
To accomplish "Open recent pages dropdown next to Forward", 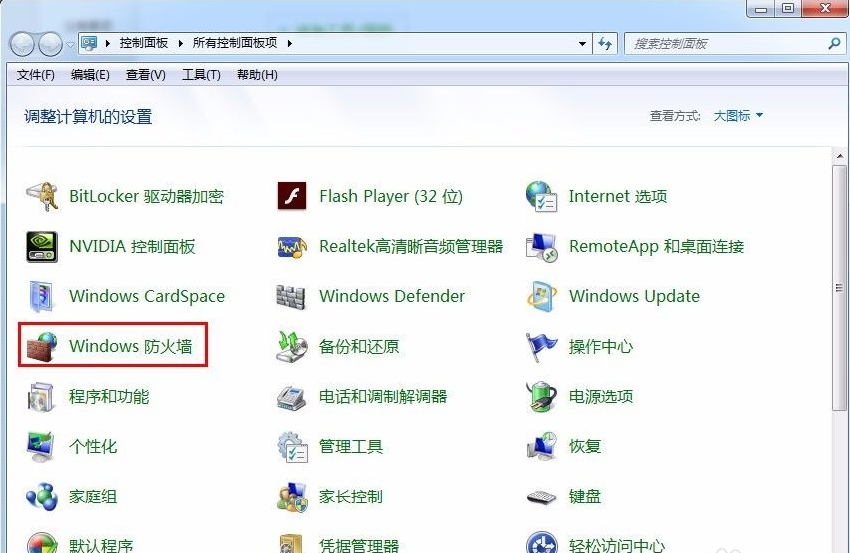I will [70, 44].
